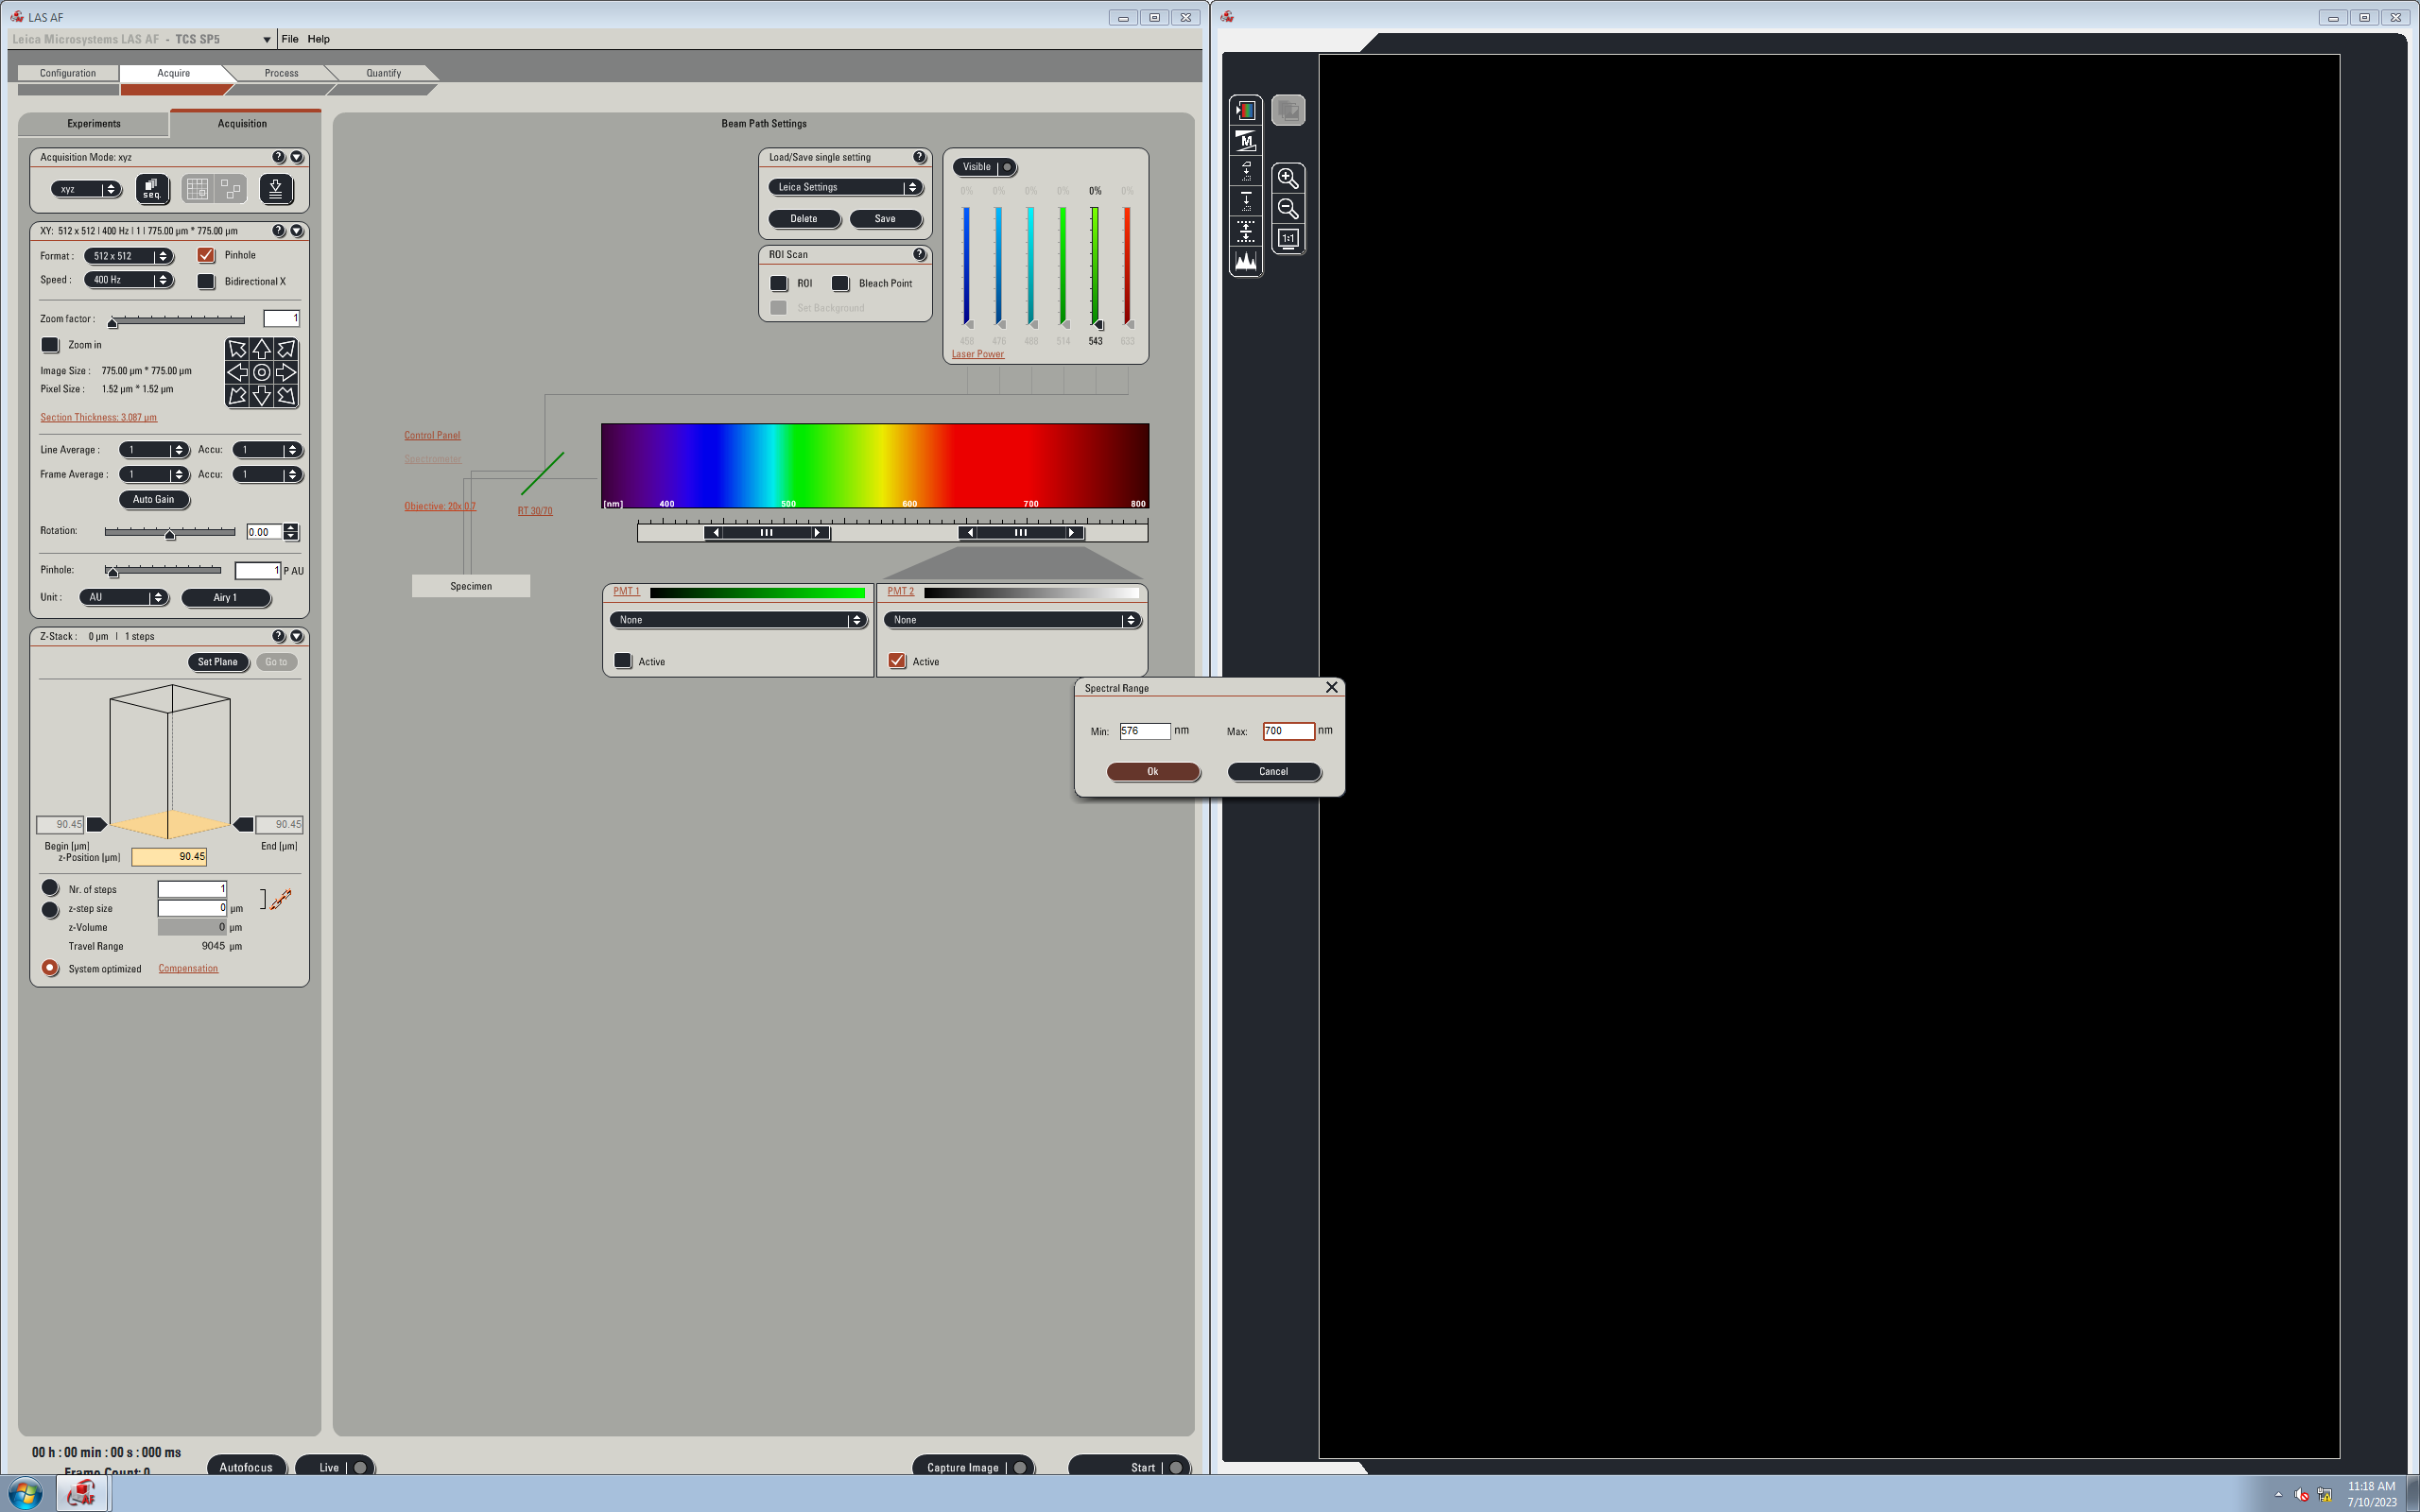
Task: Click the 1:1 display scaling icon
Action: pos(1288,238)
